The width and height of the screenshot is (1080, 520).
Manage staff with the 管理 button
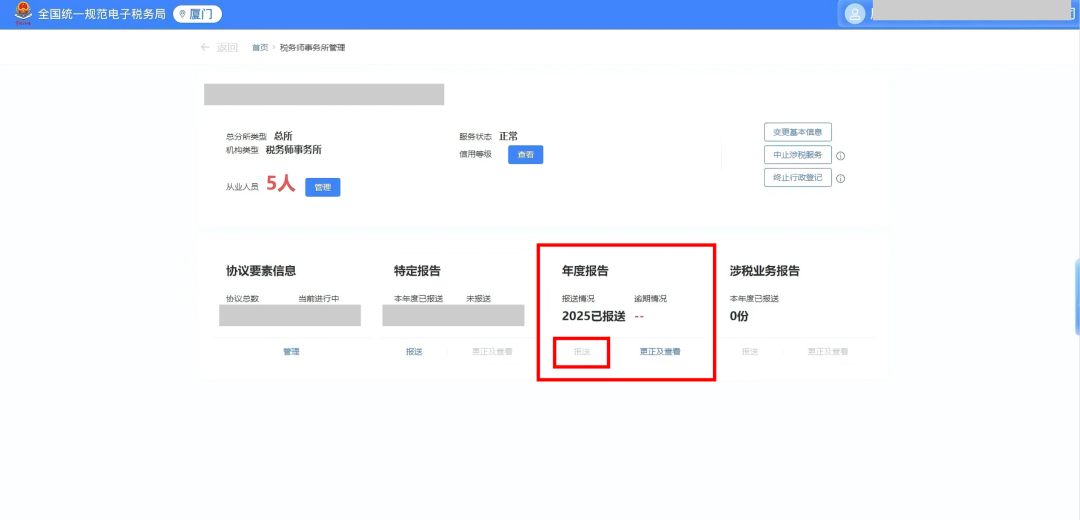[x=322, y=187]
